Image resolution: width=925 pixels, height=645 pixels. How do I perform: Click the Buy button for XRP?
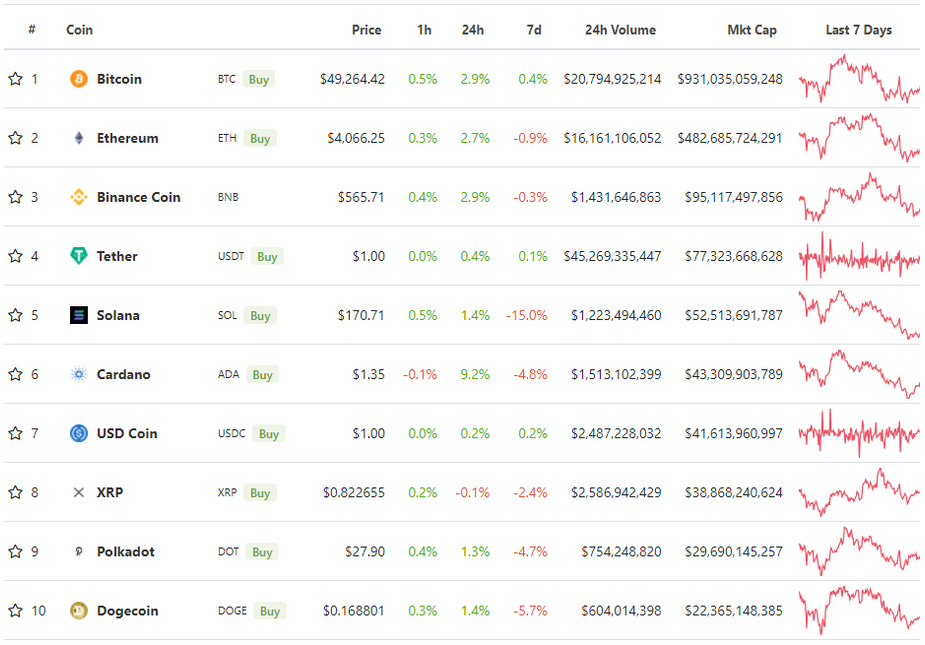260,492
